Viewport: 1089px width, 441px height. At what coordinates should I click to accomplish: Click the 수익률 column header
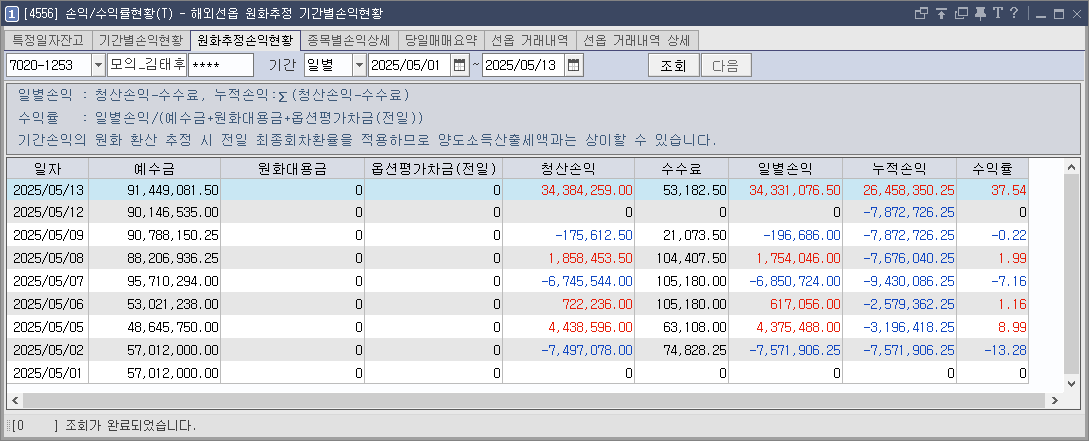point(992,169)
